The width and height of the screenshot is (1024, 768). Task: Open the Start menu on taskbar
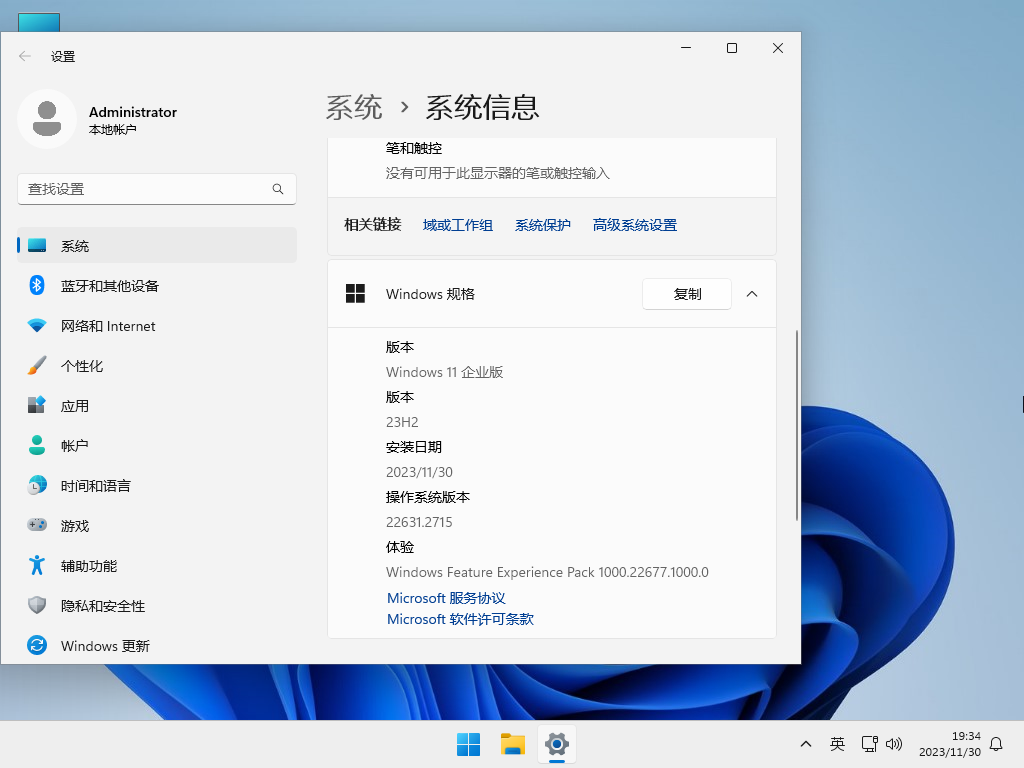click(x=467, y=744)
